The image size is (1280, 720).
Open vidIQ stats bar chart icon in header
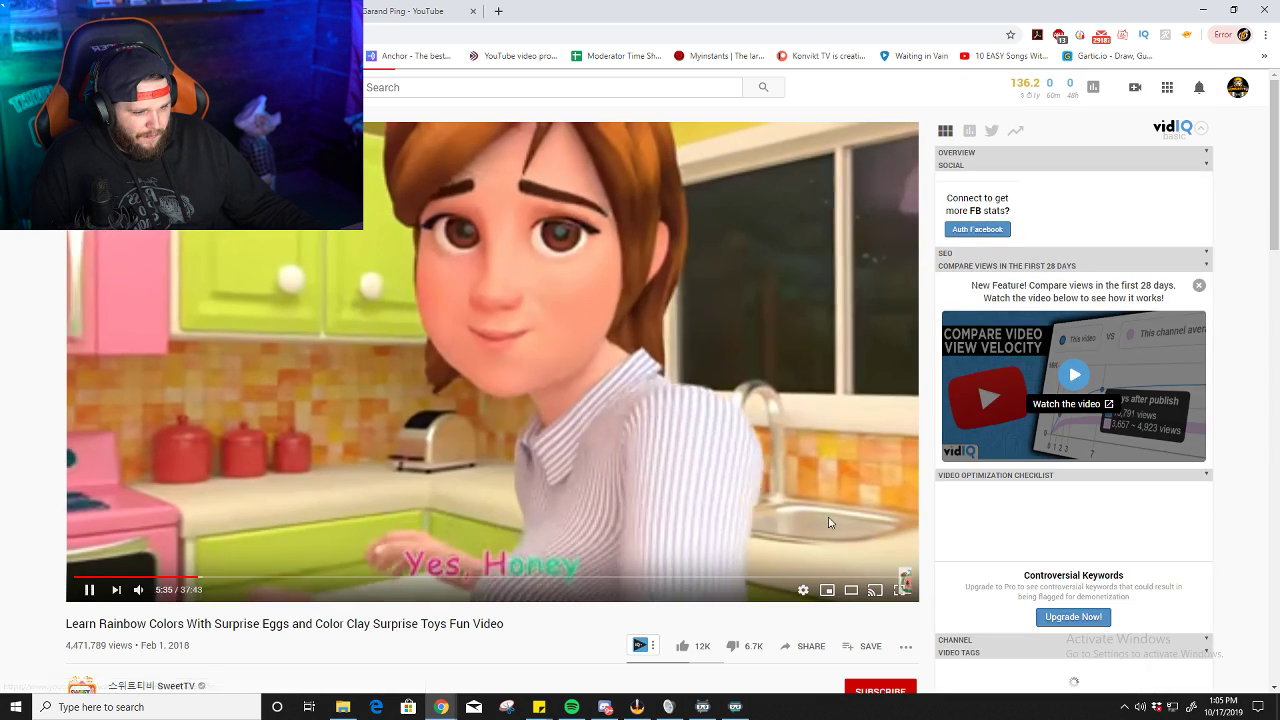tap(1093, 87)
